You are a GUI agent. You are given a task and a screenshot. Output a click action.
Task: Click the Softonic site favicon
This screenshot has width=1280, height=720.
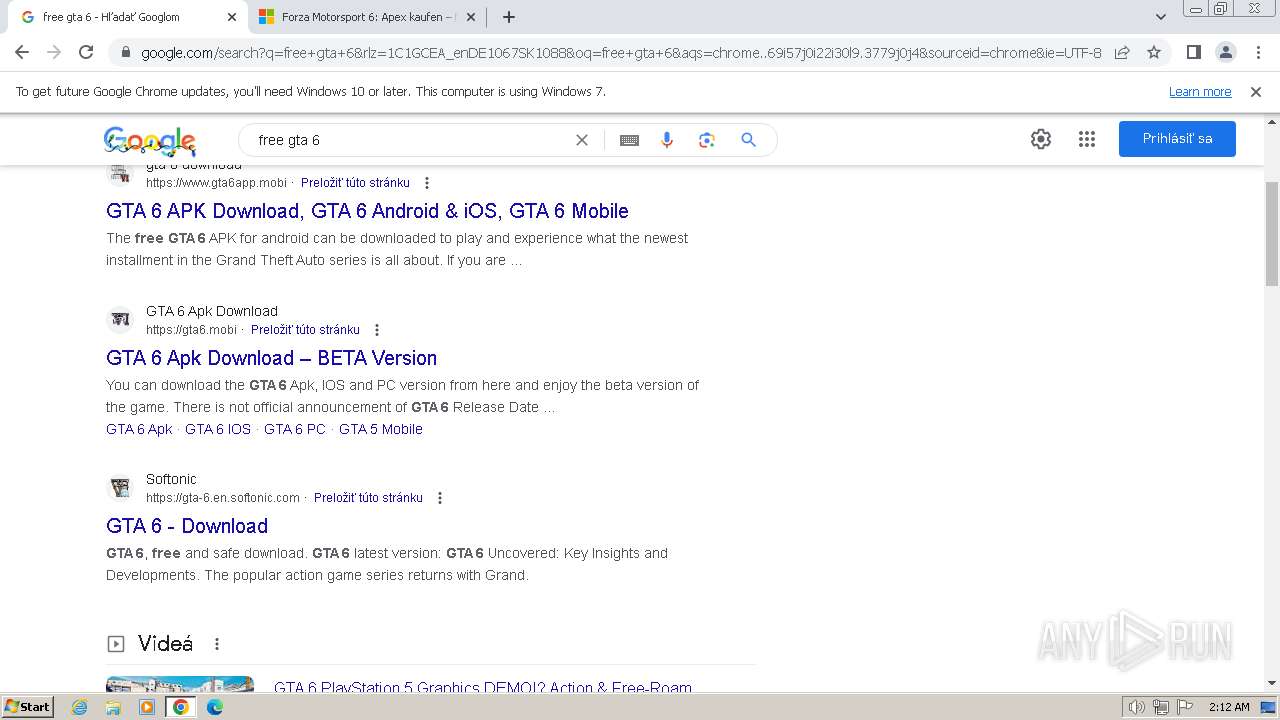click(120, 488)
